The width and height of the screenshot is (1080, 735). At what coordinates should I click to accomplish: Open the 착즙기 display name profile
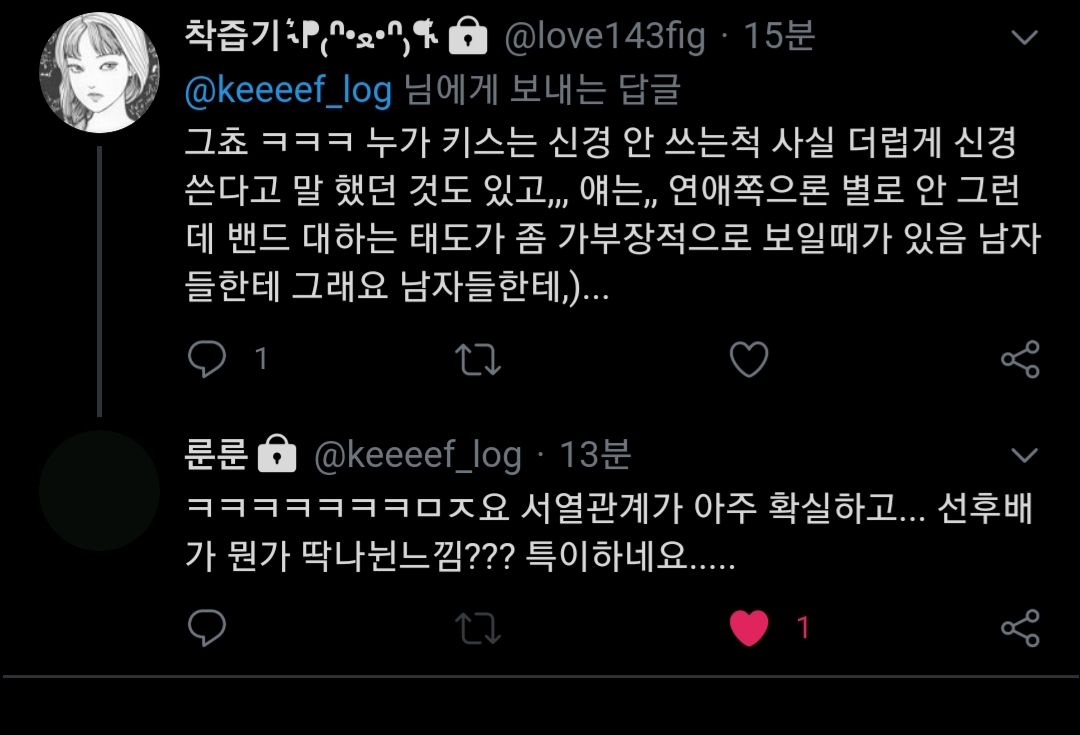coord(311,36)
